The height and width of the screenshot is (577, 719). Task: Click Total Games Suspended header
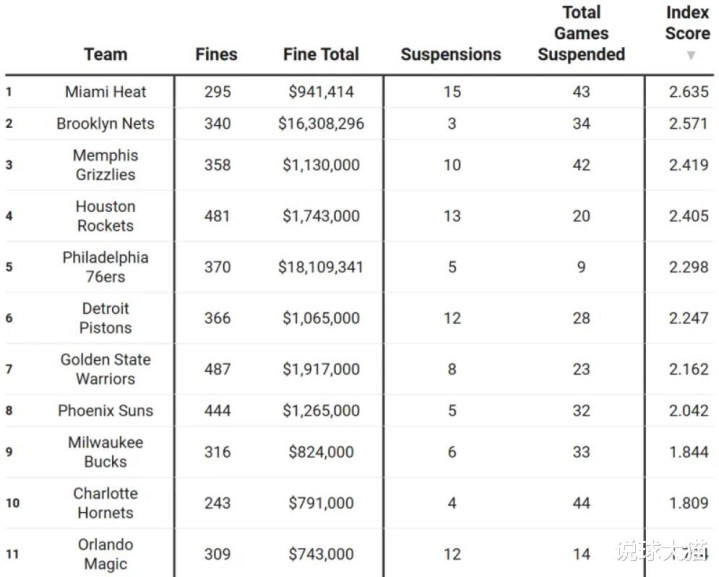click(581, 33)
